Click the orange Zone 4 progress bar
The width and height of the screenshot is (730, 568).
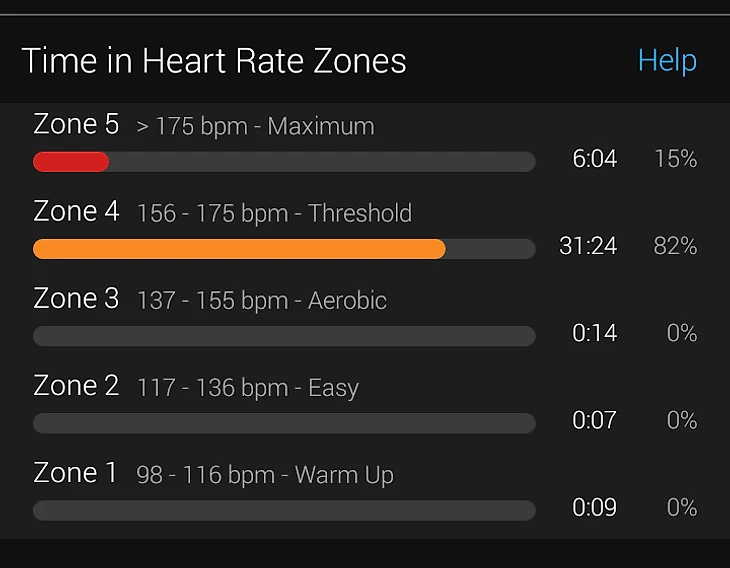pyautogui.click(x=239, y=249)
